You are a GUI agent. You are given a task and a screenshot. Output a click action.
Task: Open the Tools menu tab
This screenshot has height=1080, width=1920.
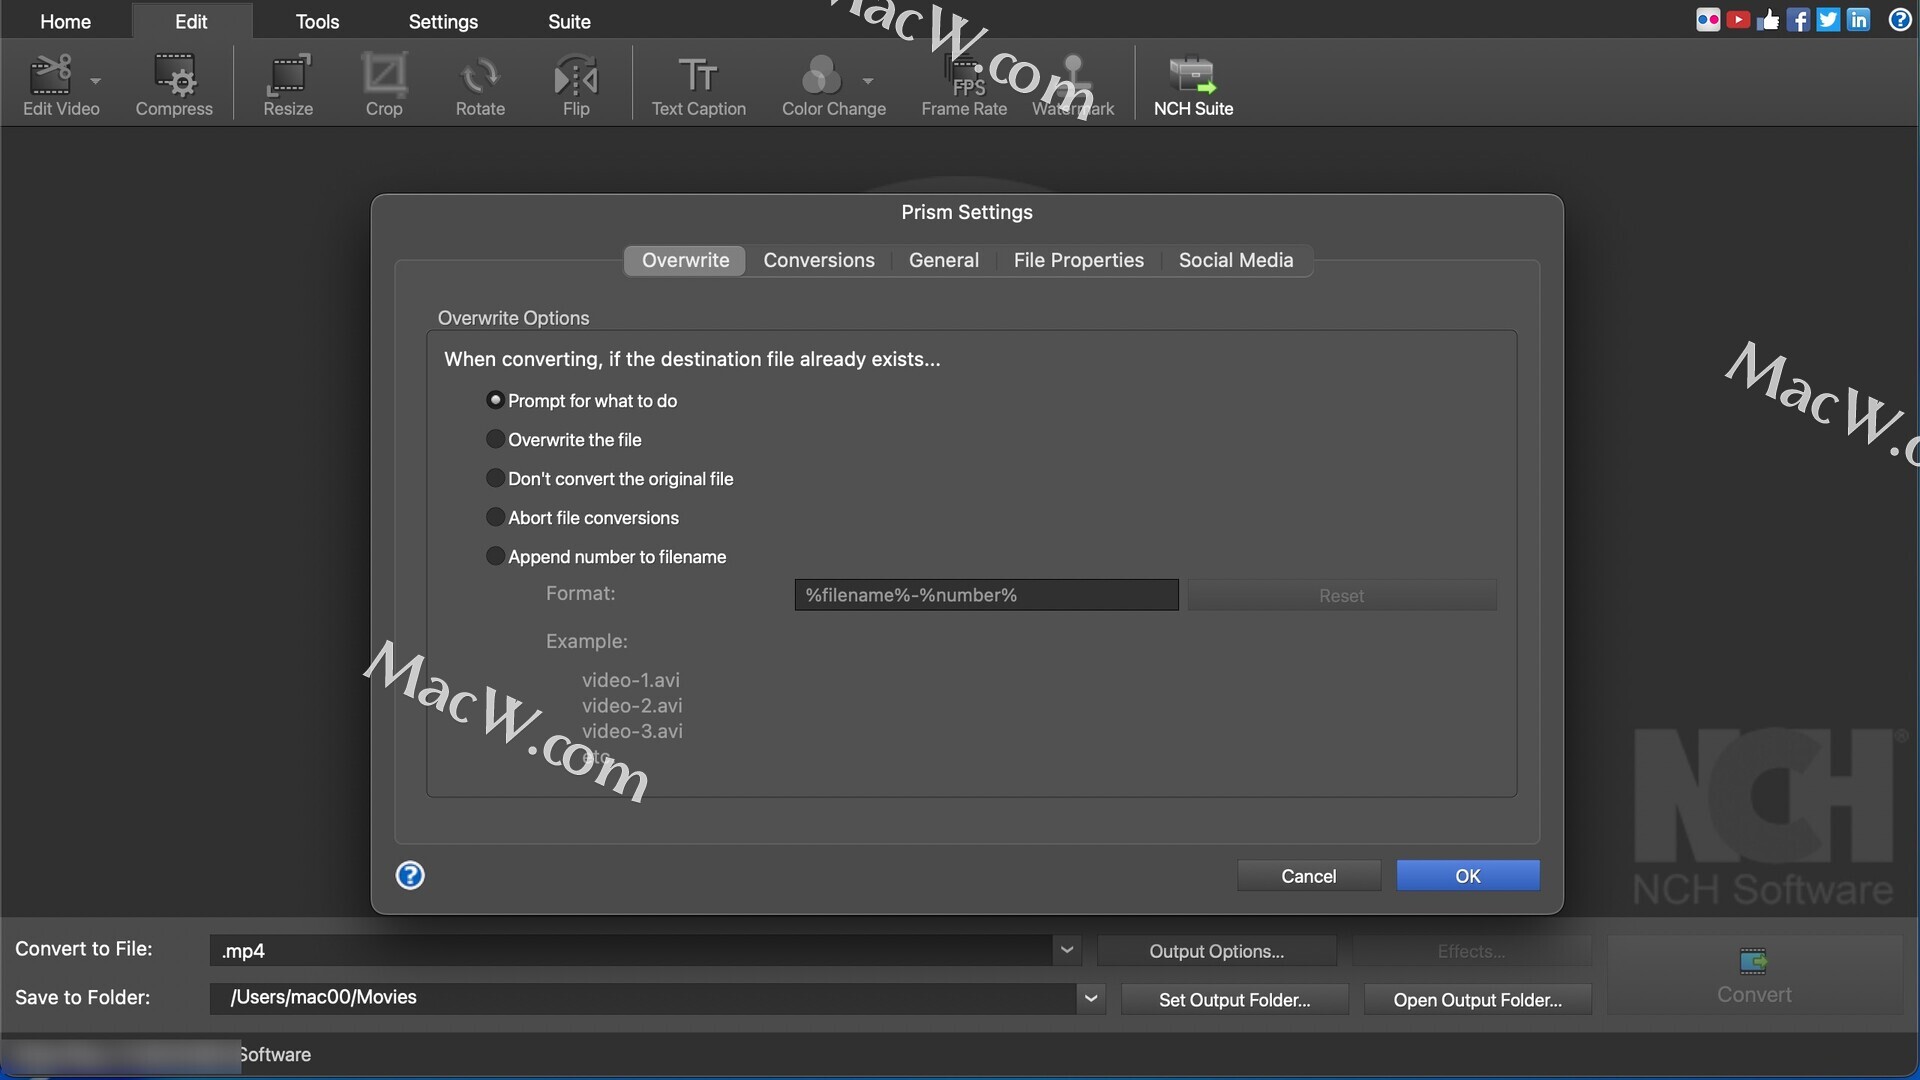pyautogui.click(x=317, y=21)
